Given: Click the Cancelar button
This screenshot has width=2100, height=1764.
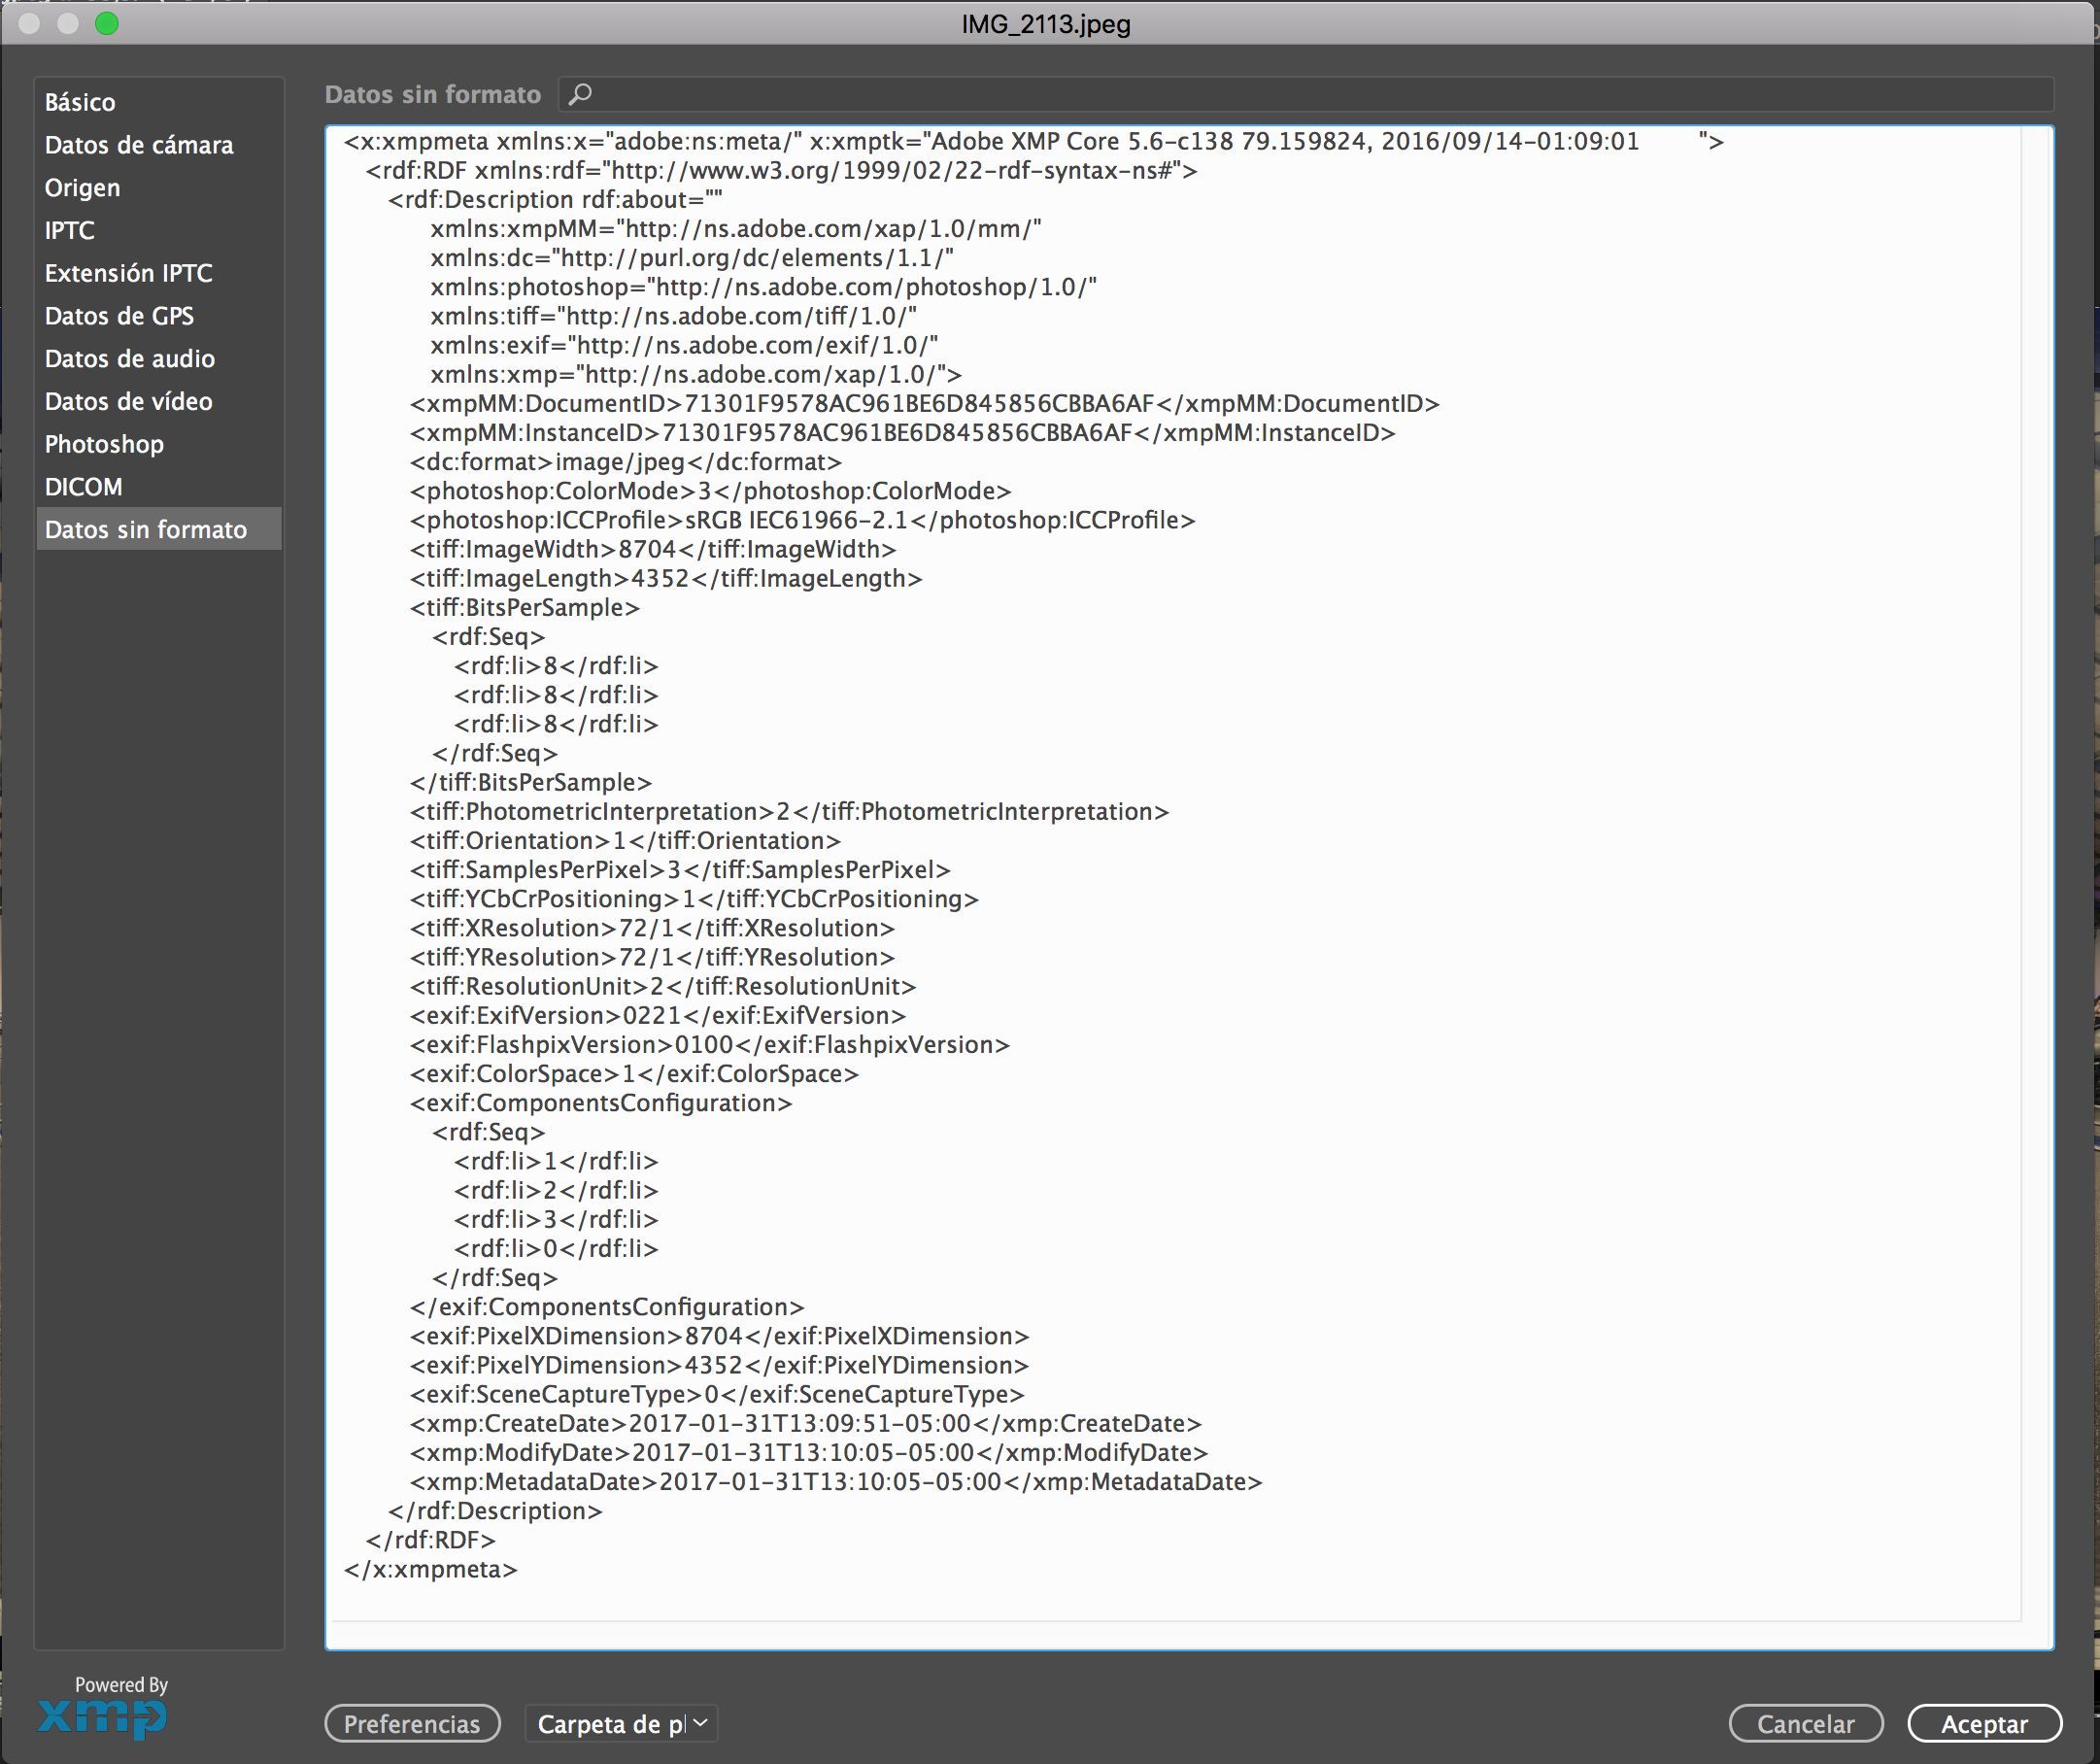Looking at the screenshot, I should tap(1805, 1723).
